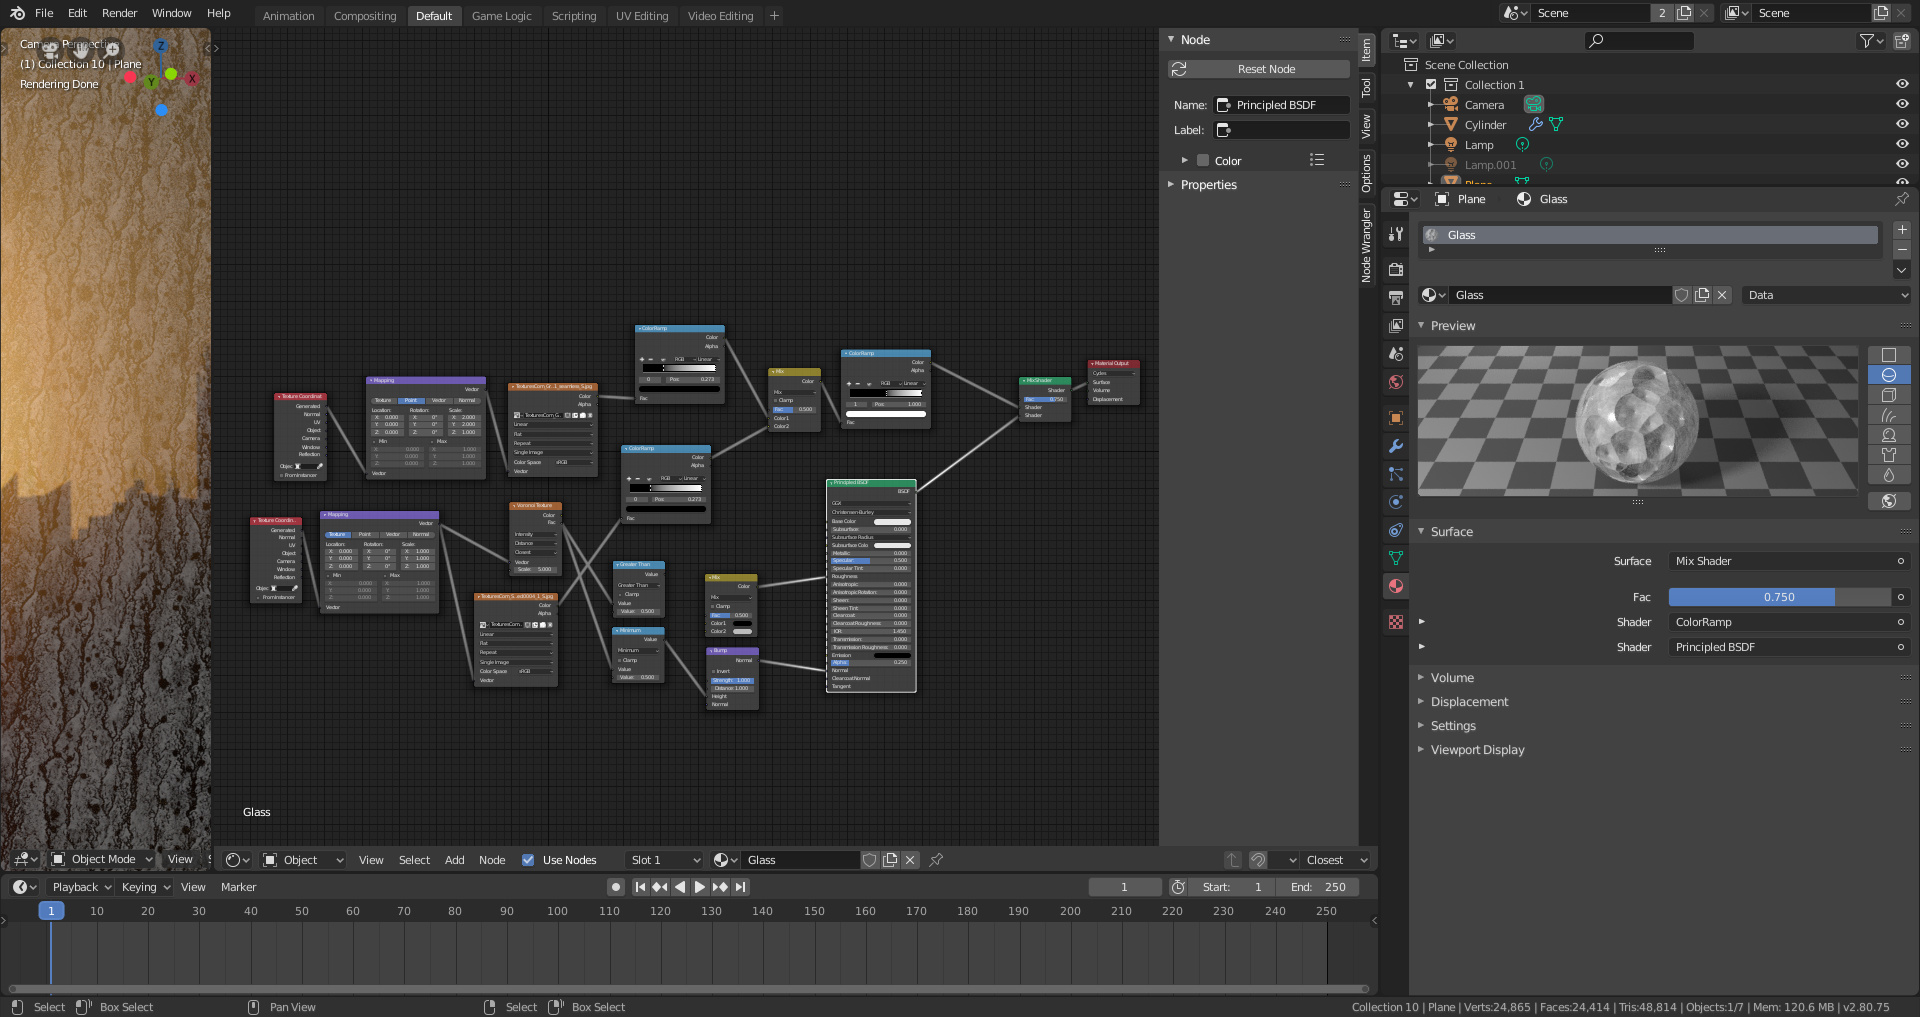Open the Data link dropdown
The image size is (1920, 1017).
1826,295
